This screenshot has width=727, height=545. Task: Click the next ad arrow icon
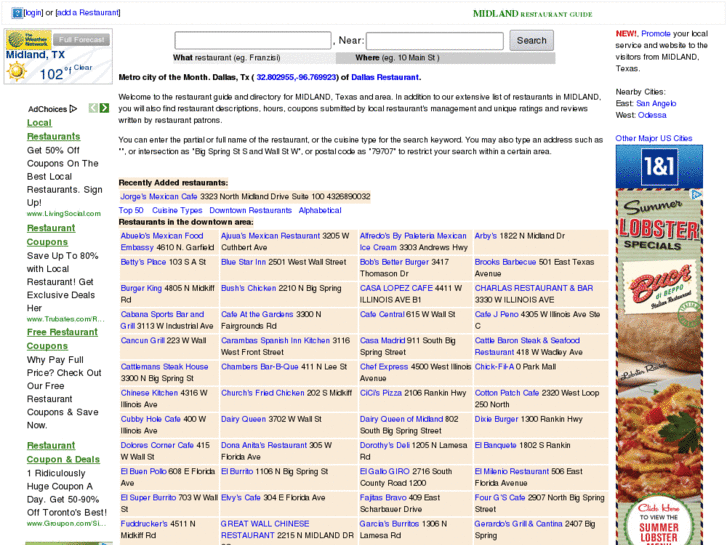click(104, 108)
